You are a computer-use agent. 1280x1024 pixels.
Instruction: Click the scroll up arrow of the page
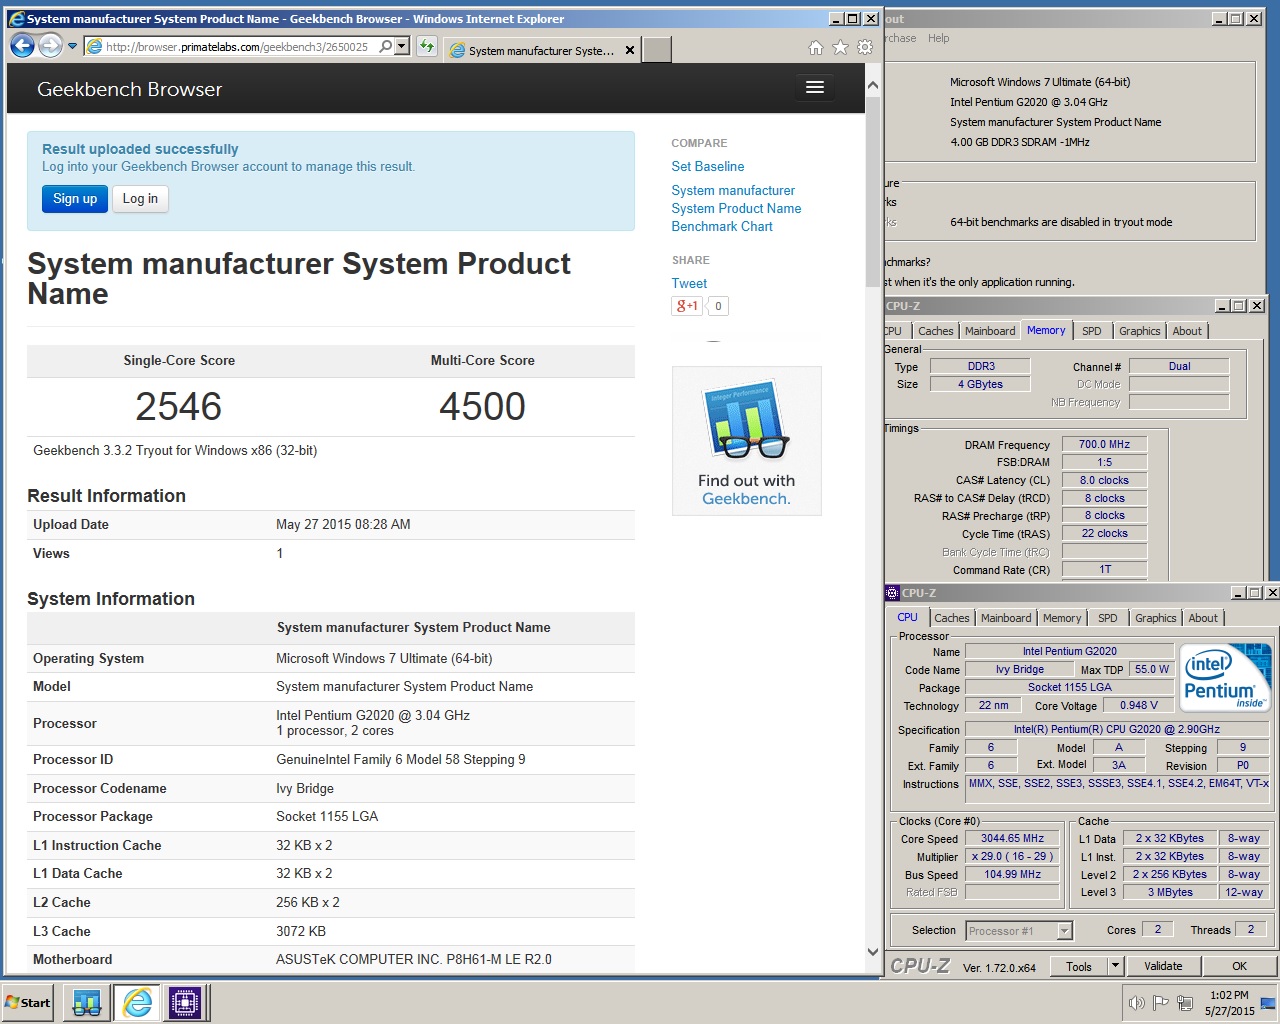tap(873, 87)
